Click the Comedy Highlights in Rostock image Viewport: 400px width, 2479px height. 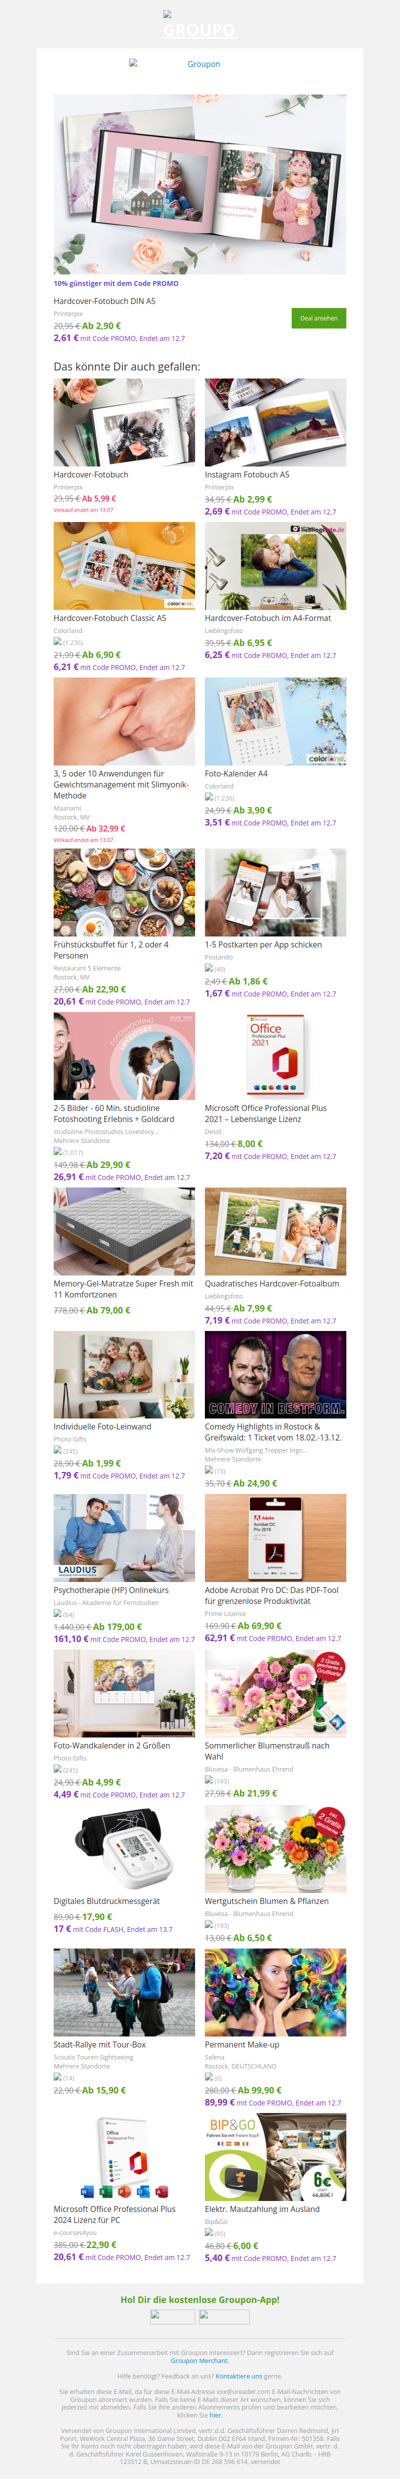(275, 1374)
